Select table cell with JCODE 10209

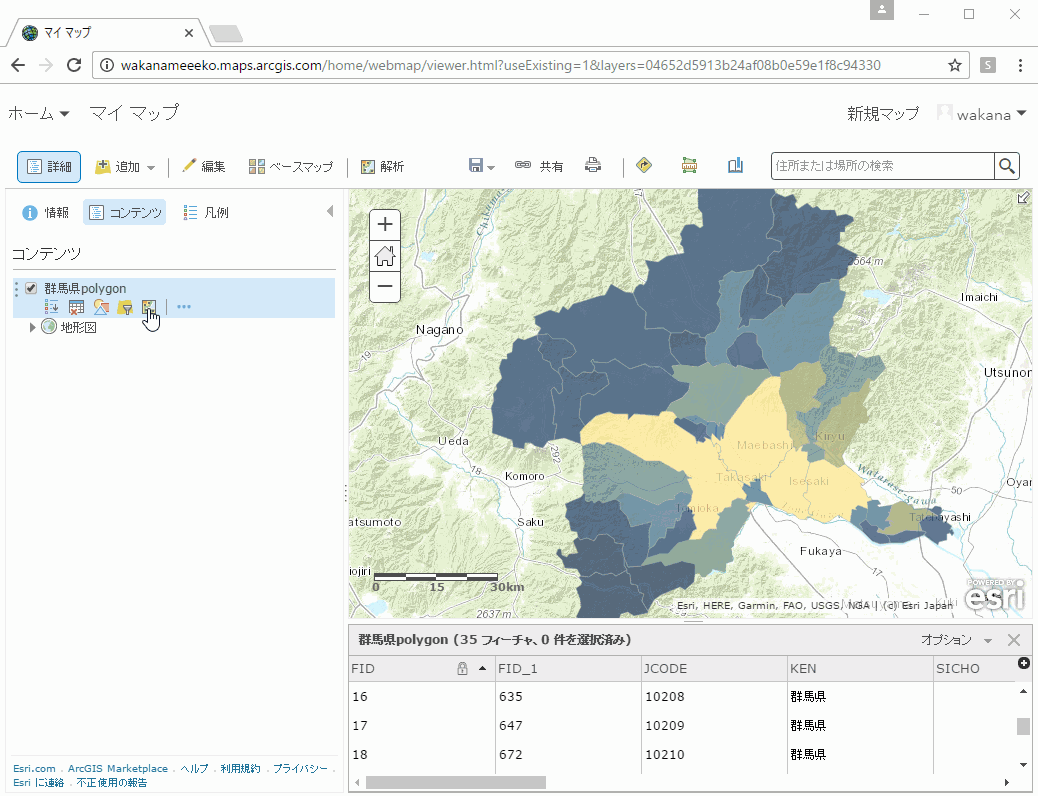[x=714, y=726]
